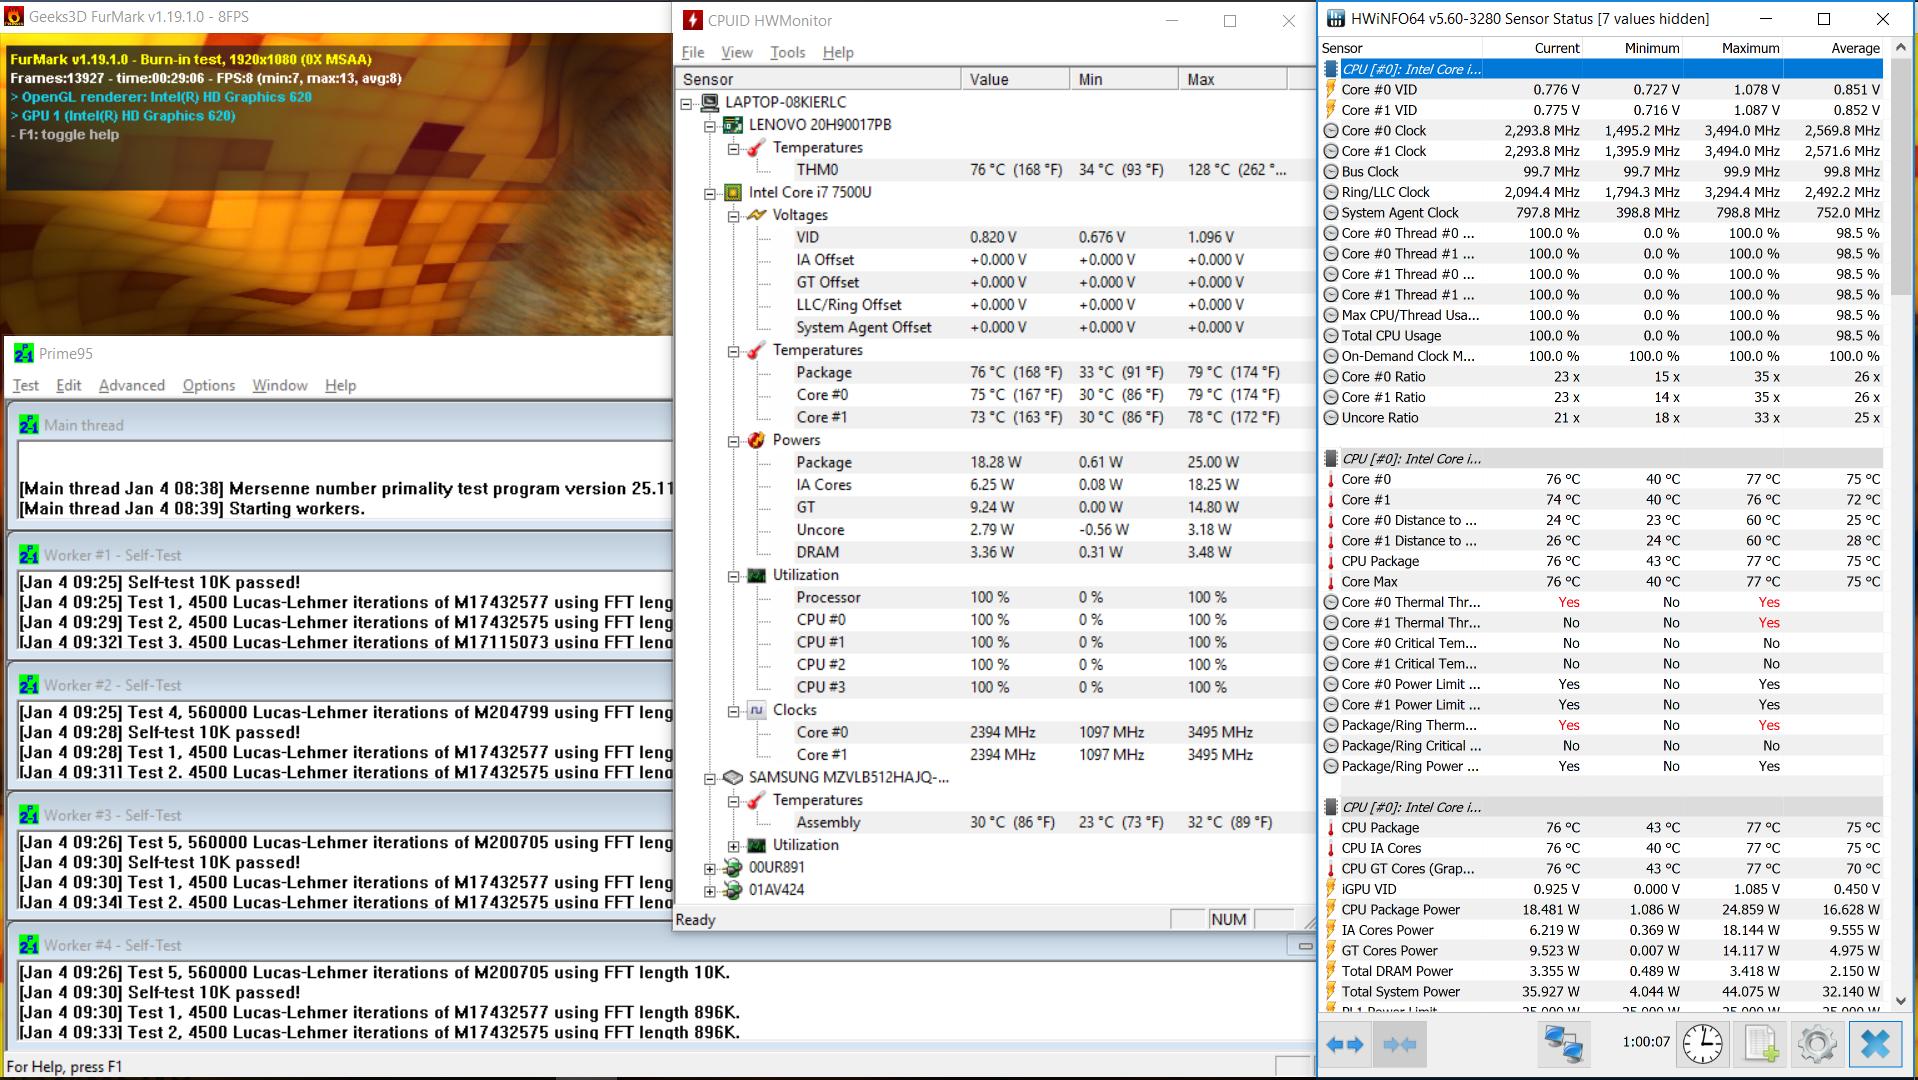The width and height of the screenshot is (1918, 1080).
Task: Open the HWMonitor File menu
Action: [x=693, y=52]
